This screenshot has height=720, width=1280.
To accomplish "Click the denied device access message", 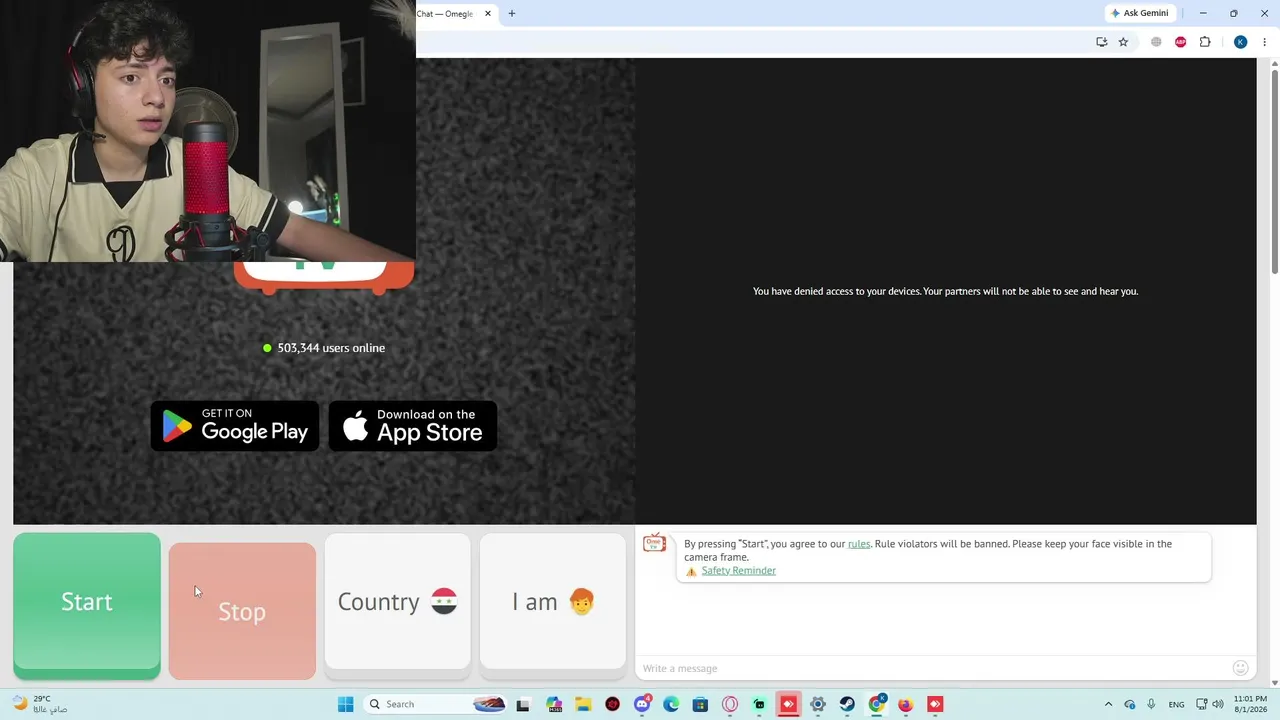I will [945, 291].
